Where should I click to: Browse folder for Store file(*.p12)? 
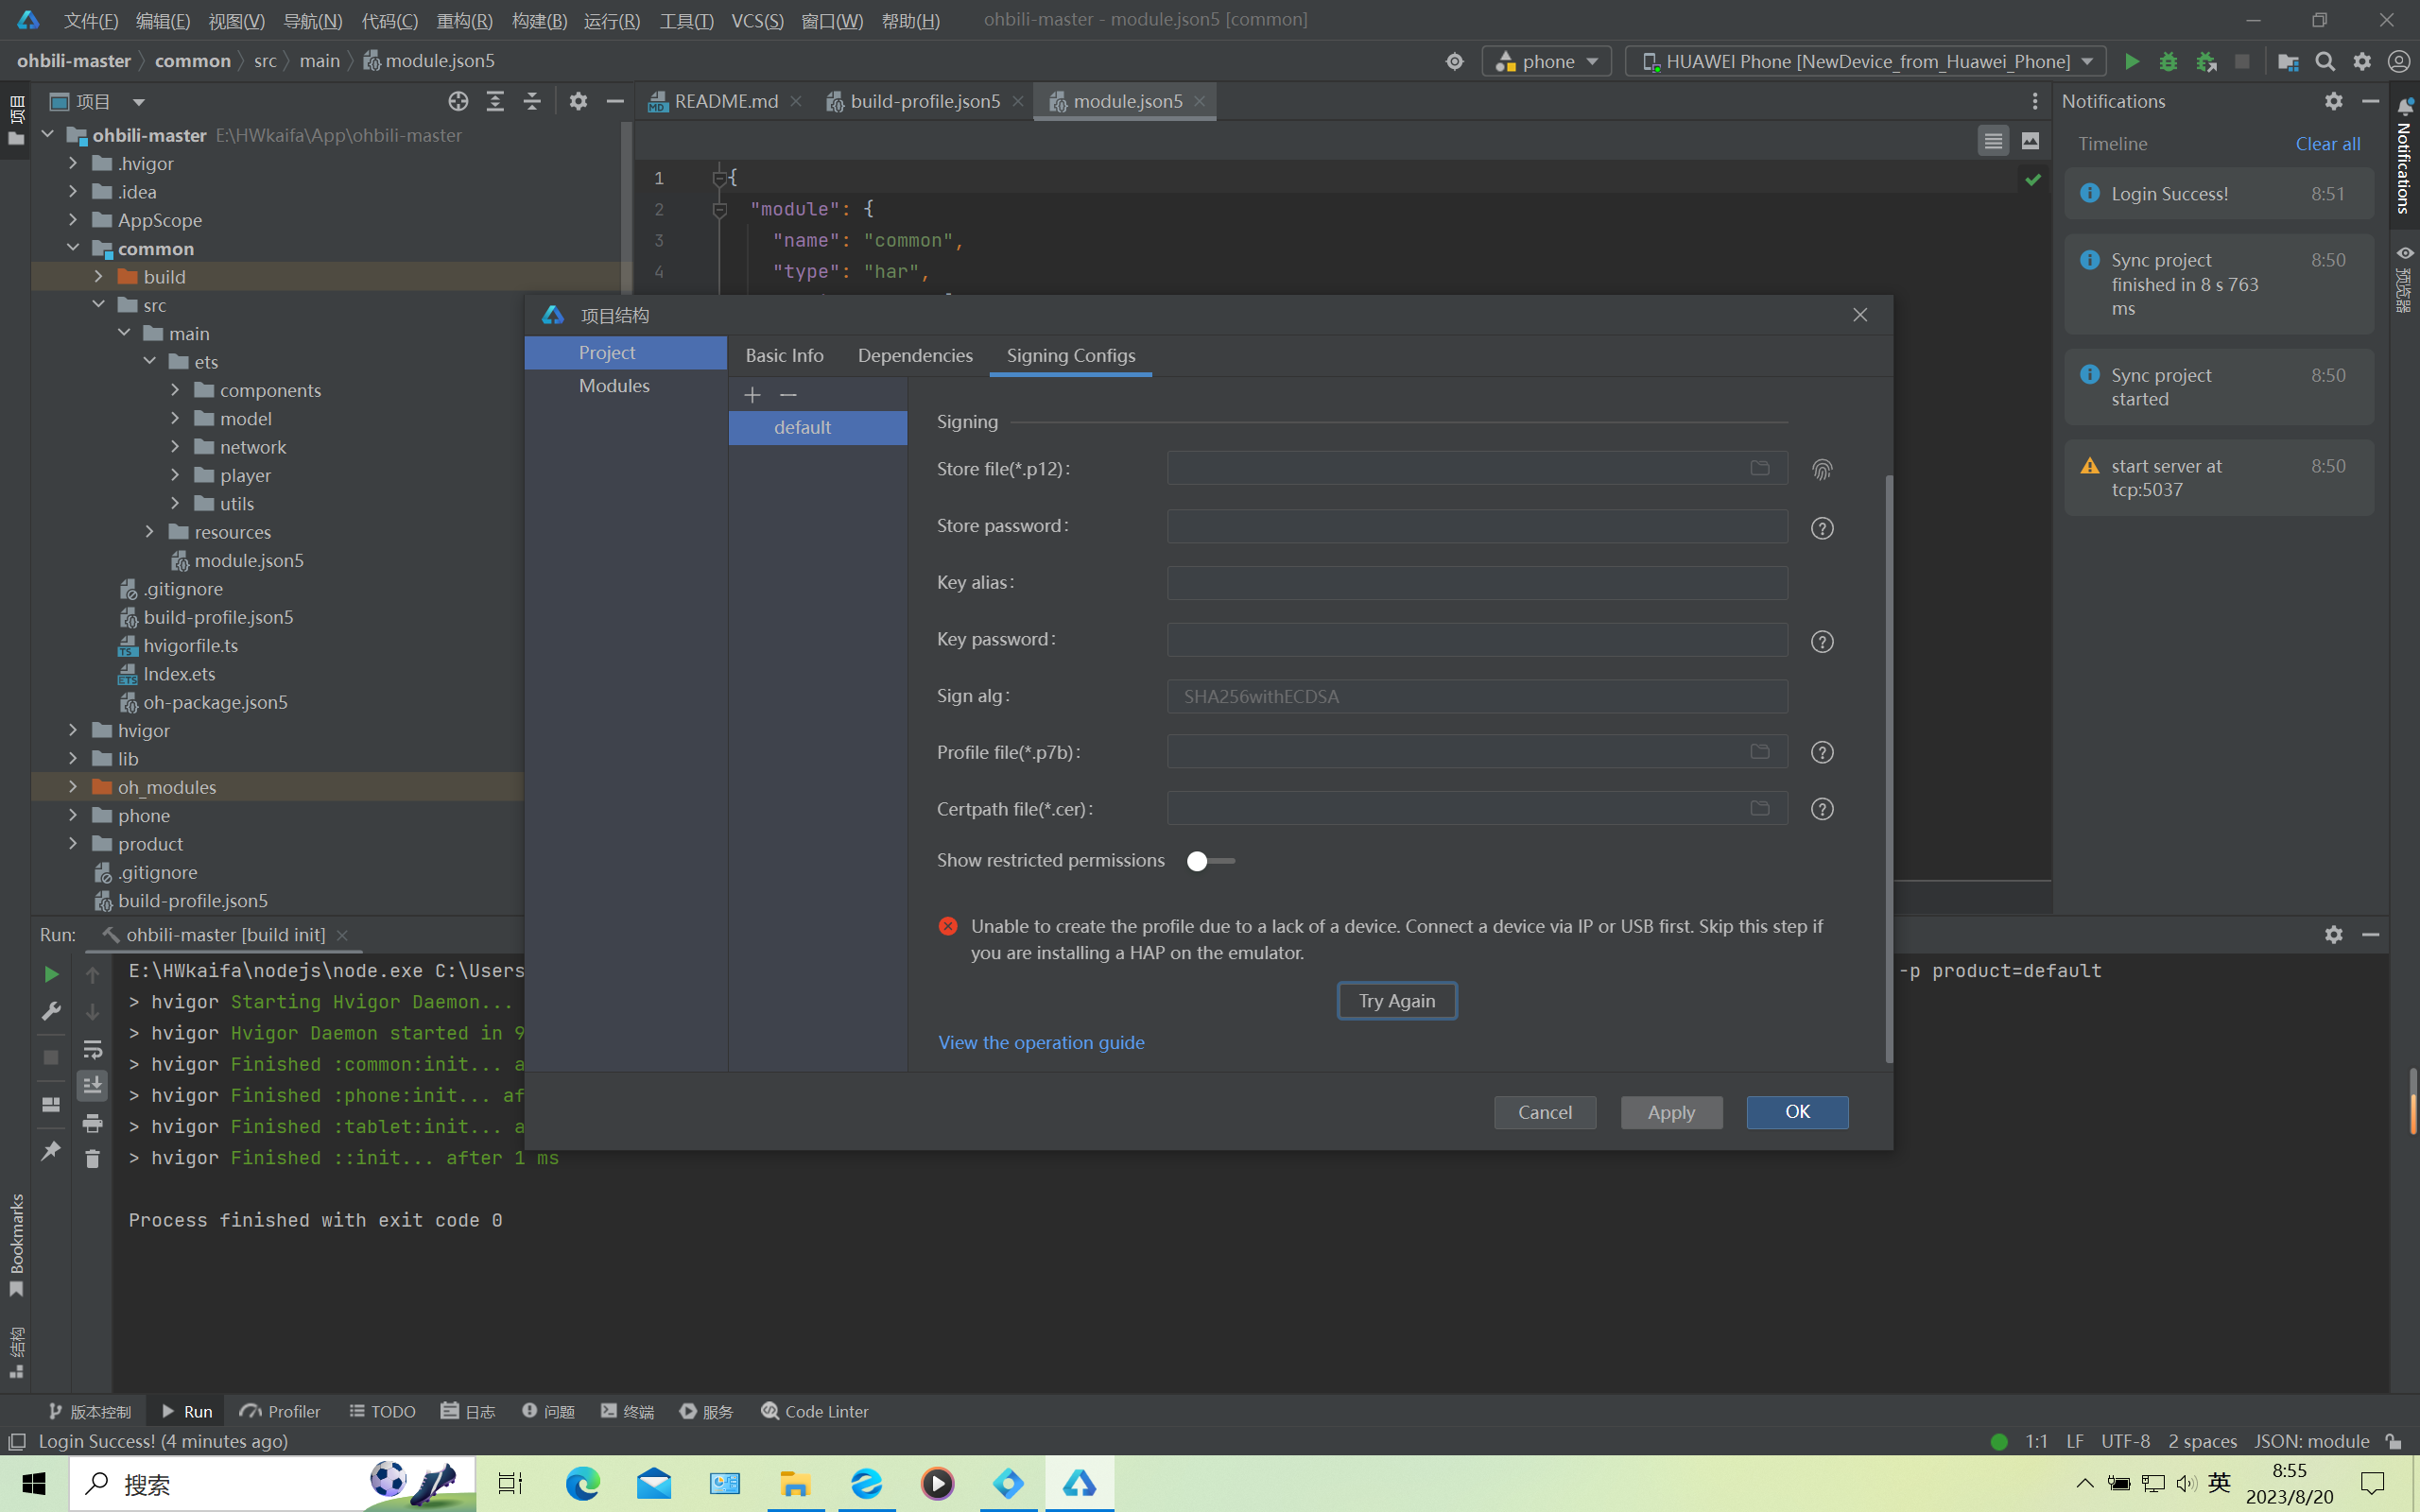pos(1760,468)
